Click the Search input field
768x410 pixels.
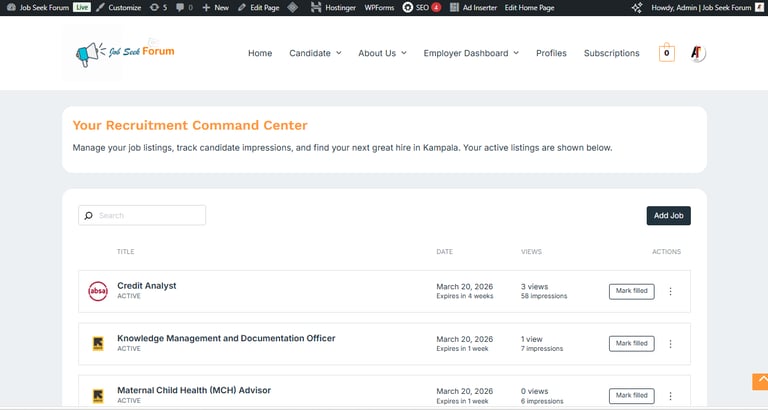point(142,216)
